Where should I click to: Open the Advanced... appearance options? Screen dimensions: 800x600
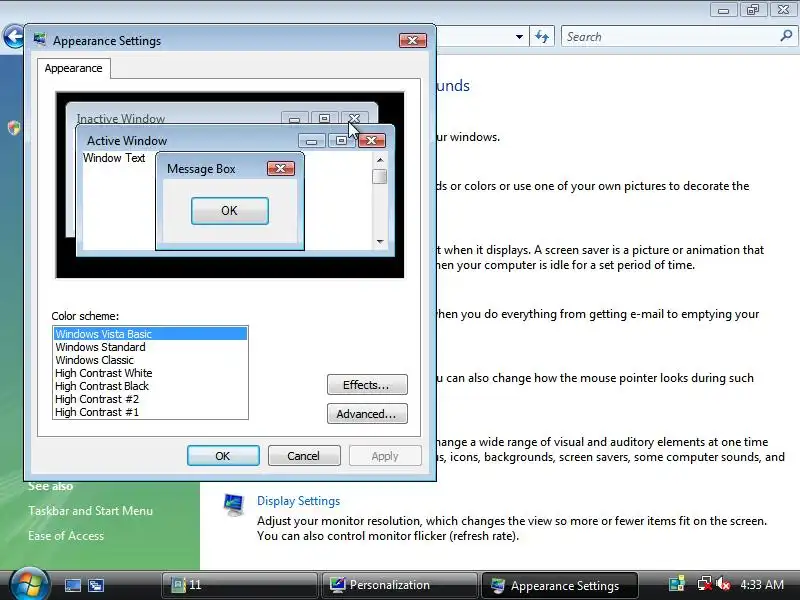pos(367,414)
